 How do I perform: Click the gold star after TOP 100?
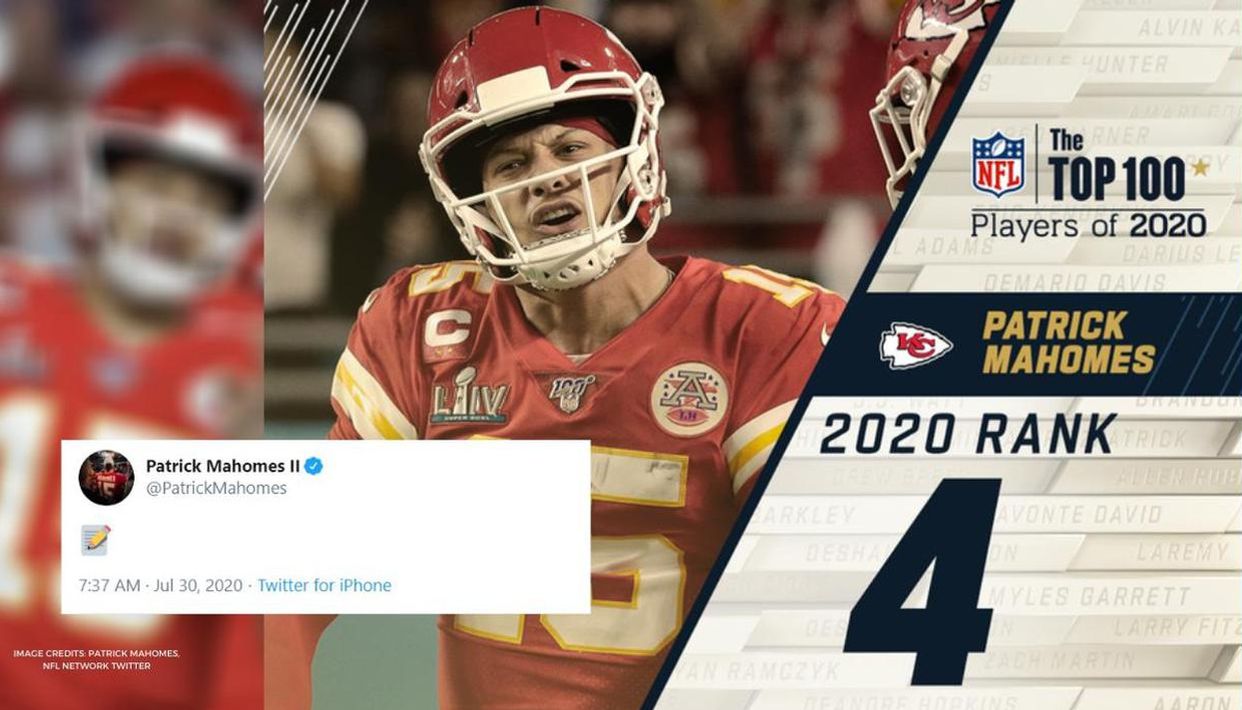coord(1199,166)
